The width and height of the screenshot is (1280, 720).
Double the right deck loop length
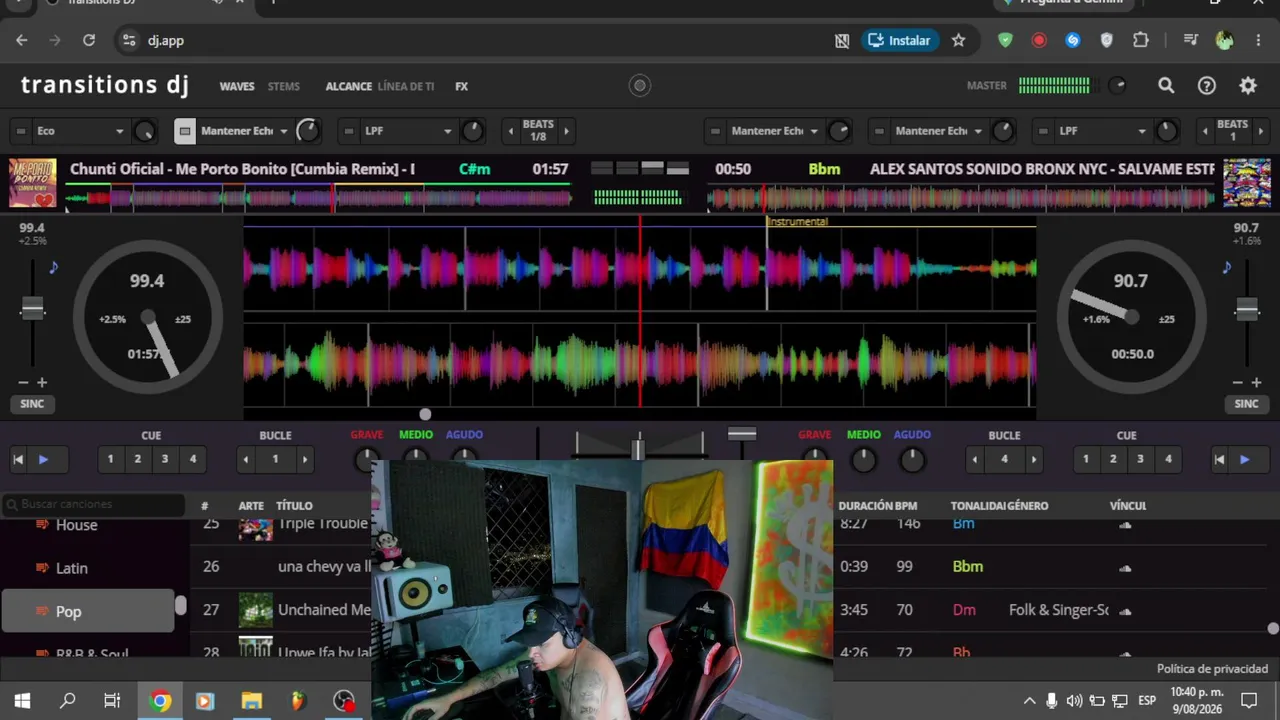tap(1034, 459)
